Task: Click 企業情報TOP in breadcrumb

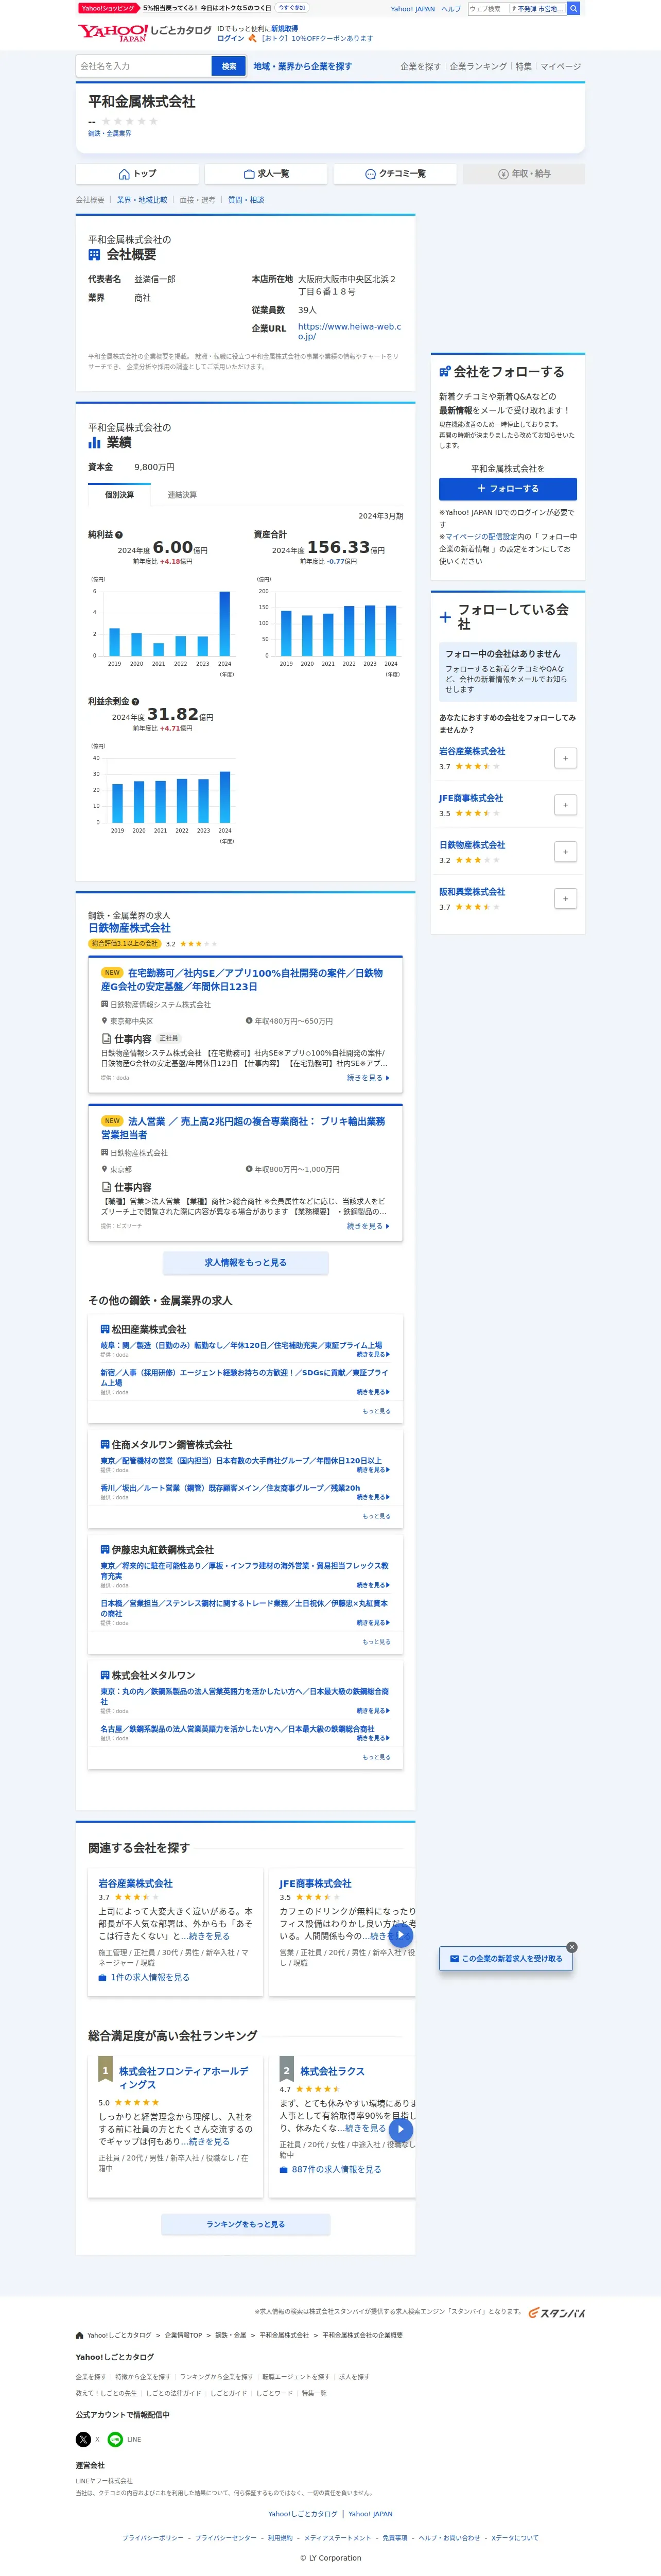Action: 183,2336
